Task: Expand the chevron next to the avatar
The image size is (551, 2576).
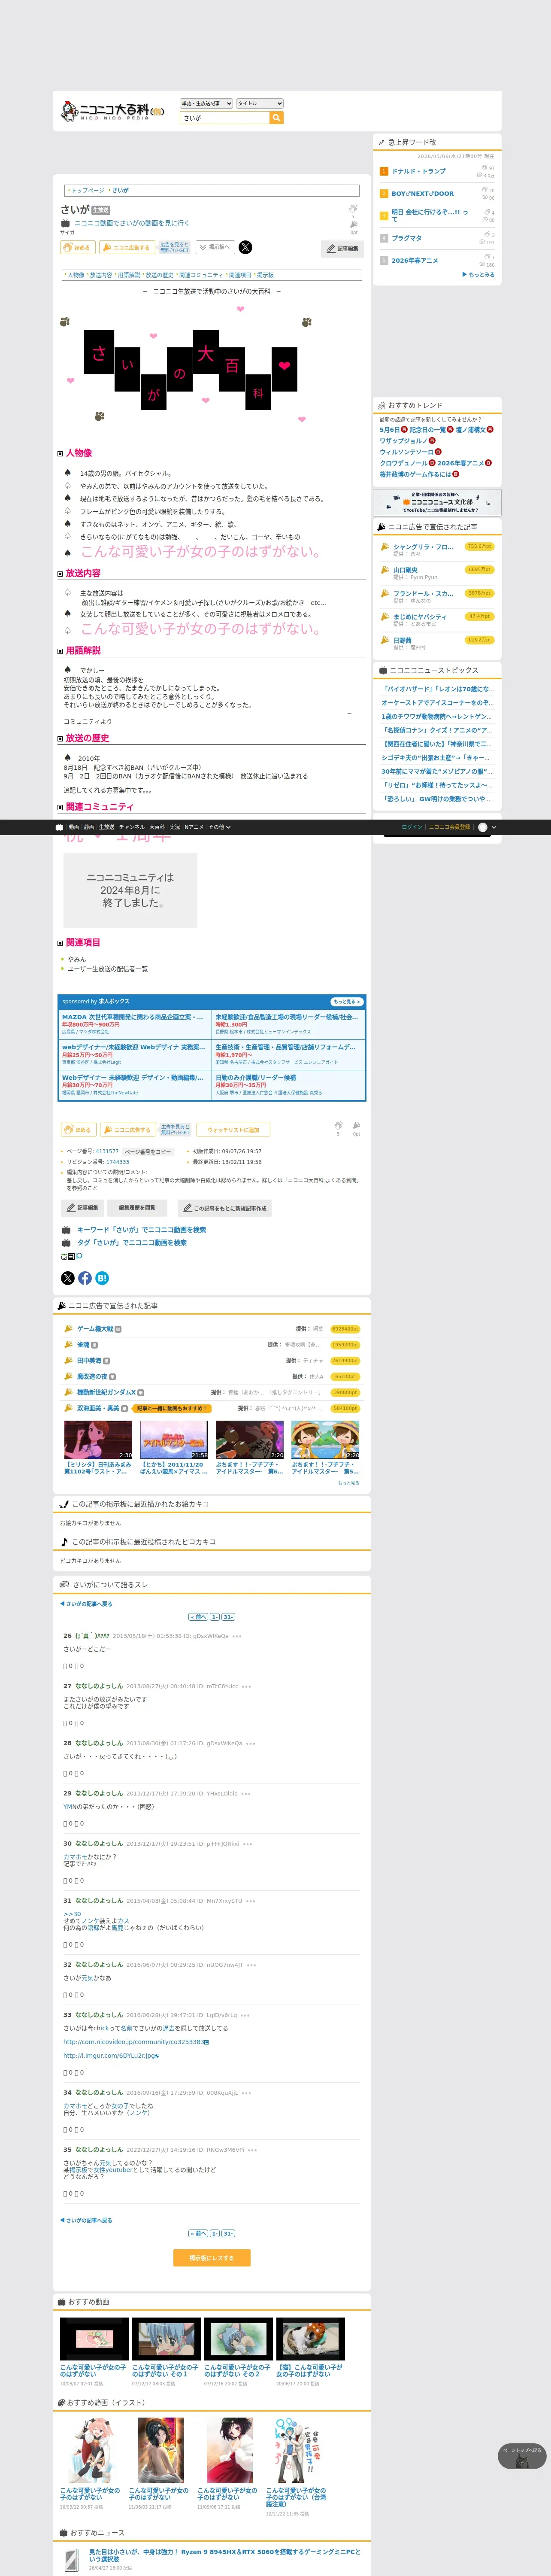Action: coord(494,827)
